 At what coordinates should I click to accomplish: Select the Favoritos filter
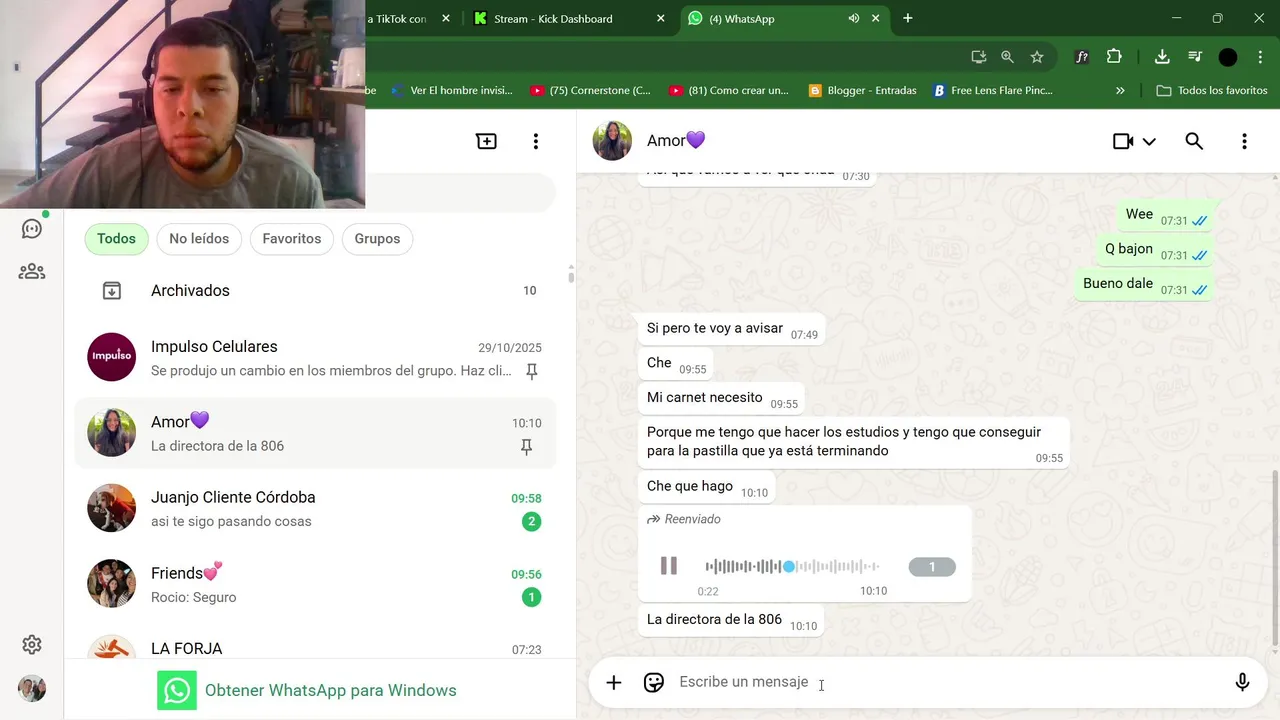(x=292, y=239)
